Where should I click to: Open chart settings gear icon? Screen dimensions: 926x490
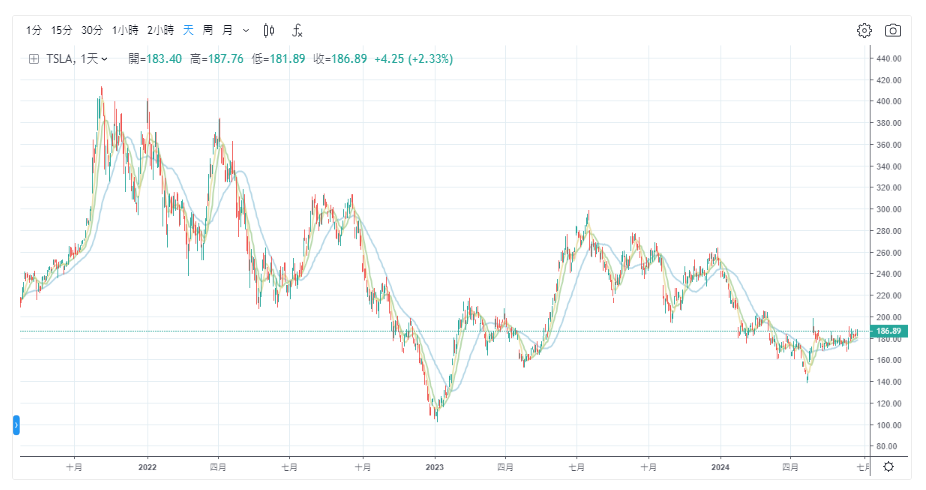coord(864,31)
